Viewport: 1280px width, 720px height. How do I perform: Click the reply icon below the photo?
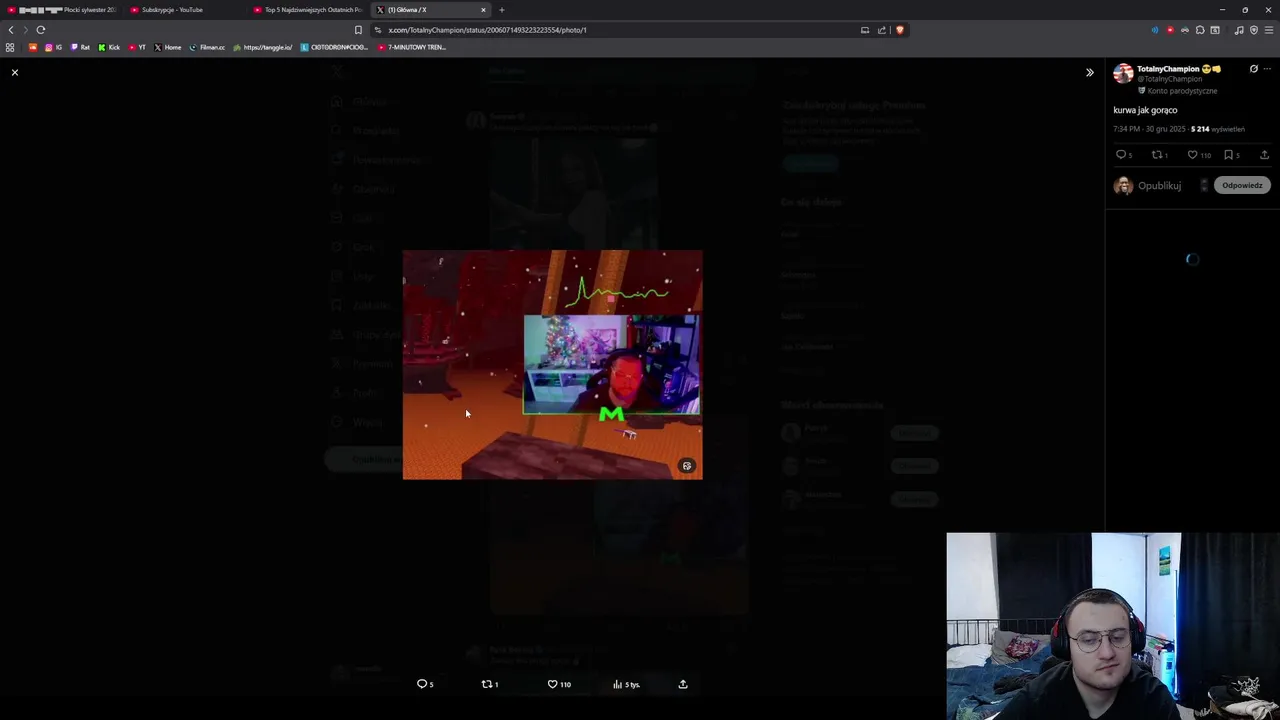(x=422, y=684)
